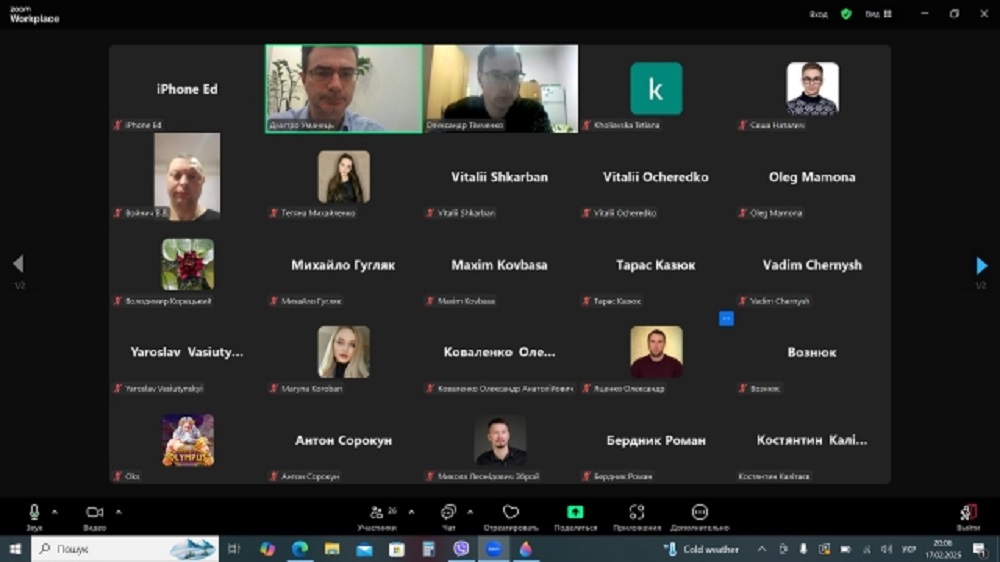
Task: Expand the arrow next to Чат
Action: (x=470, y=512)
